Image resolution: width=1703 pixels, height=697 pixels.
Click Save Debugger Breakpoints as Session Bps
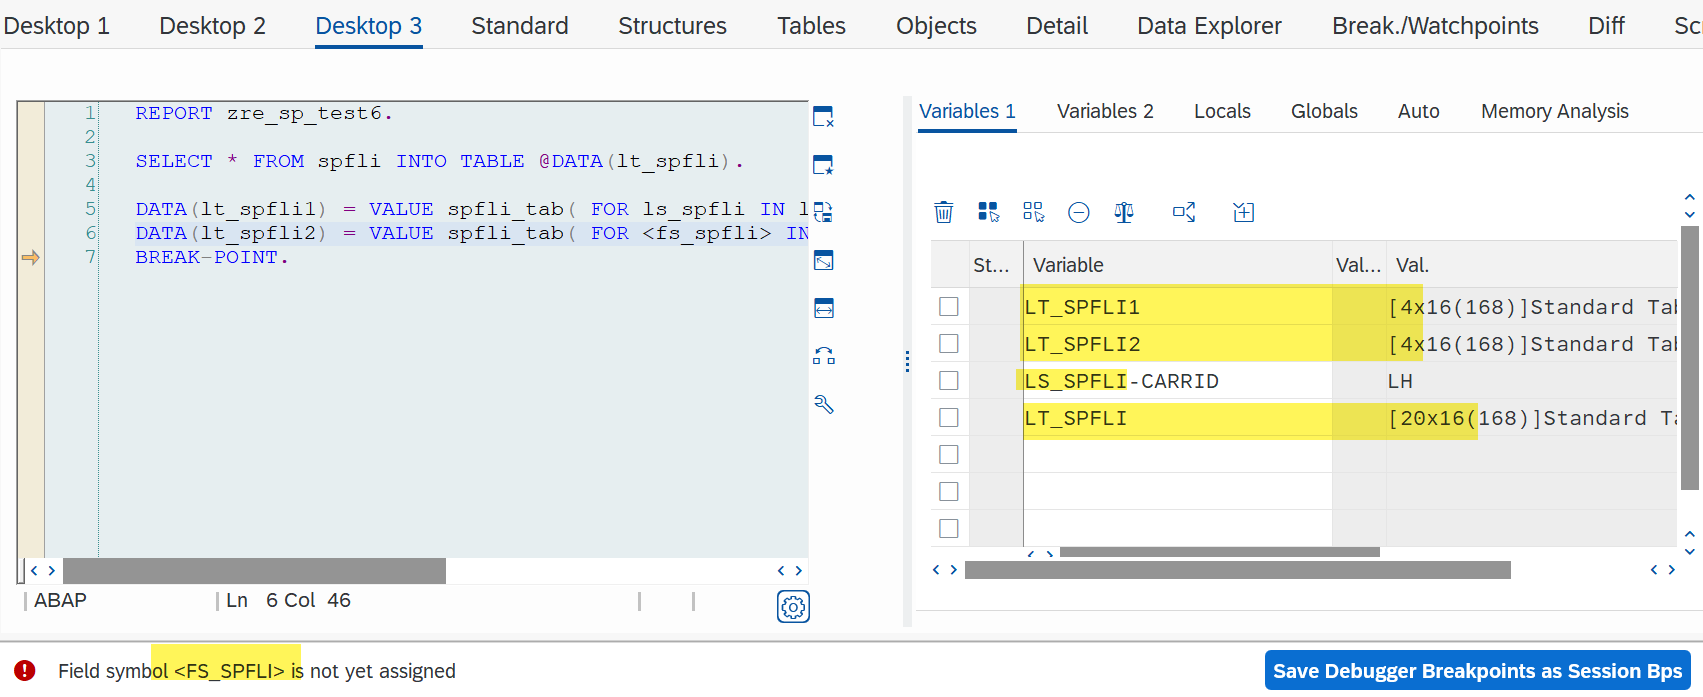coord(1477,671)
